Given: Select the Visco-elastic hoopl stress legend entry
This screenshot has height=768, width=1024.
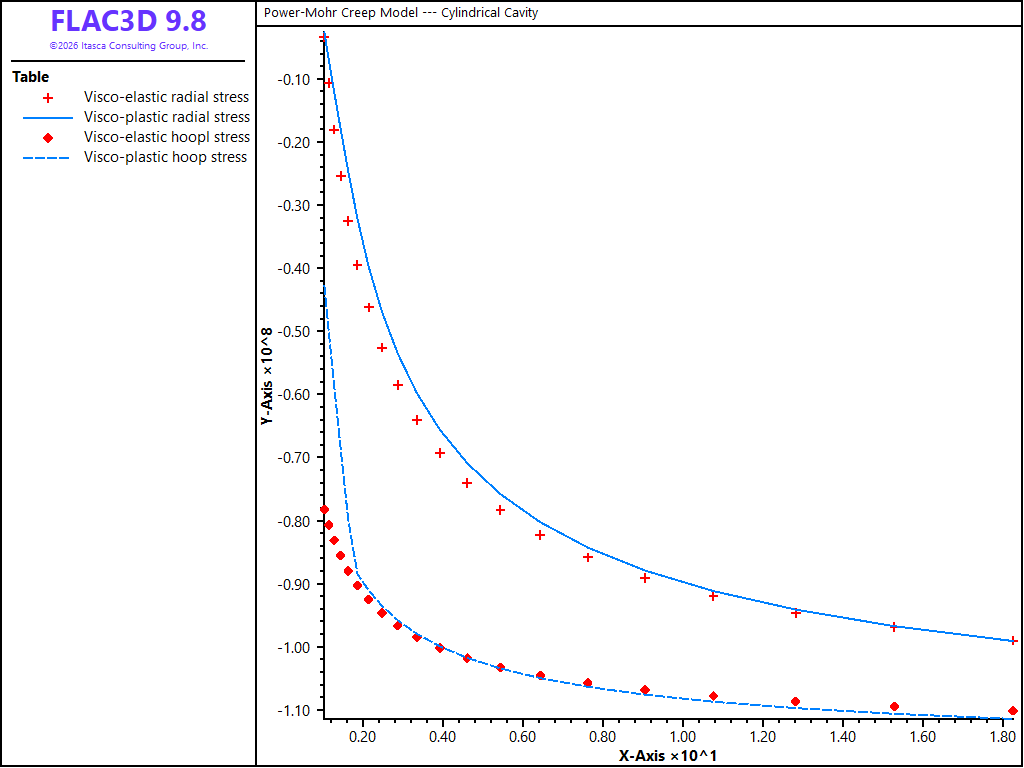Looking at the screenshot, I should click(167, 137).
